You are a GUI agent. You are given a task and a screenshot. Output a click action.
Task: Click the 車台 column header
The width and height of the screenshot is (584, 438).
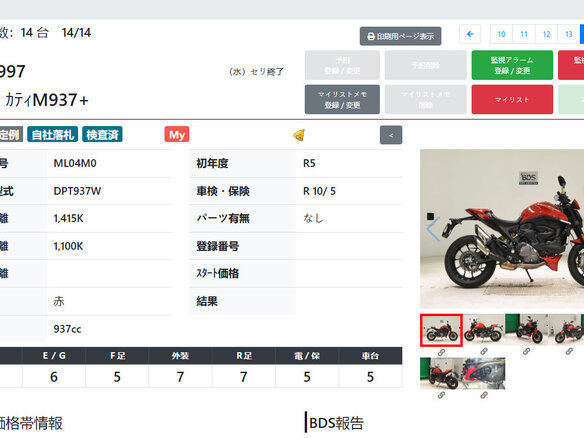[x=370, y=356]
